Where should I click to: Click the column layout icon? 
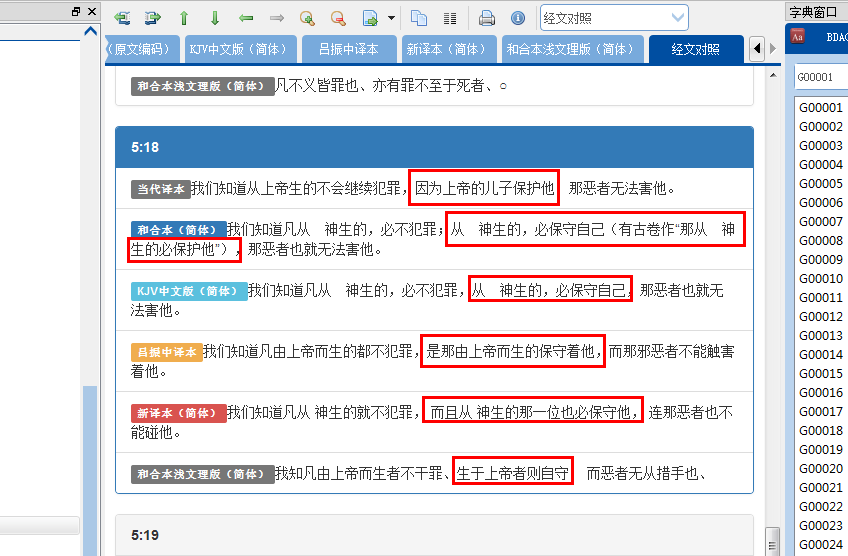(450, 18)
